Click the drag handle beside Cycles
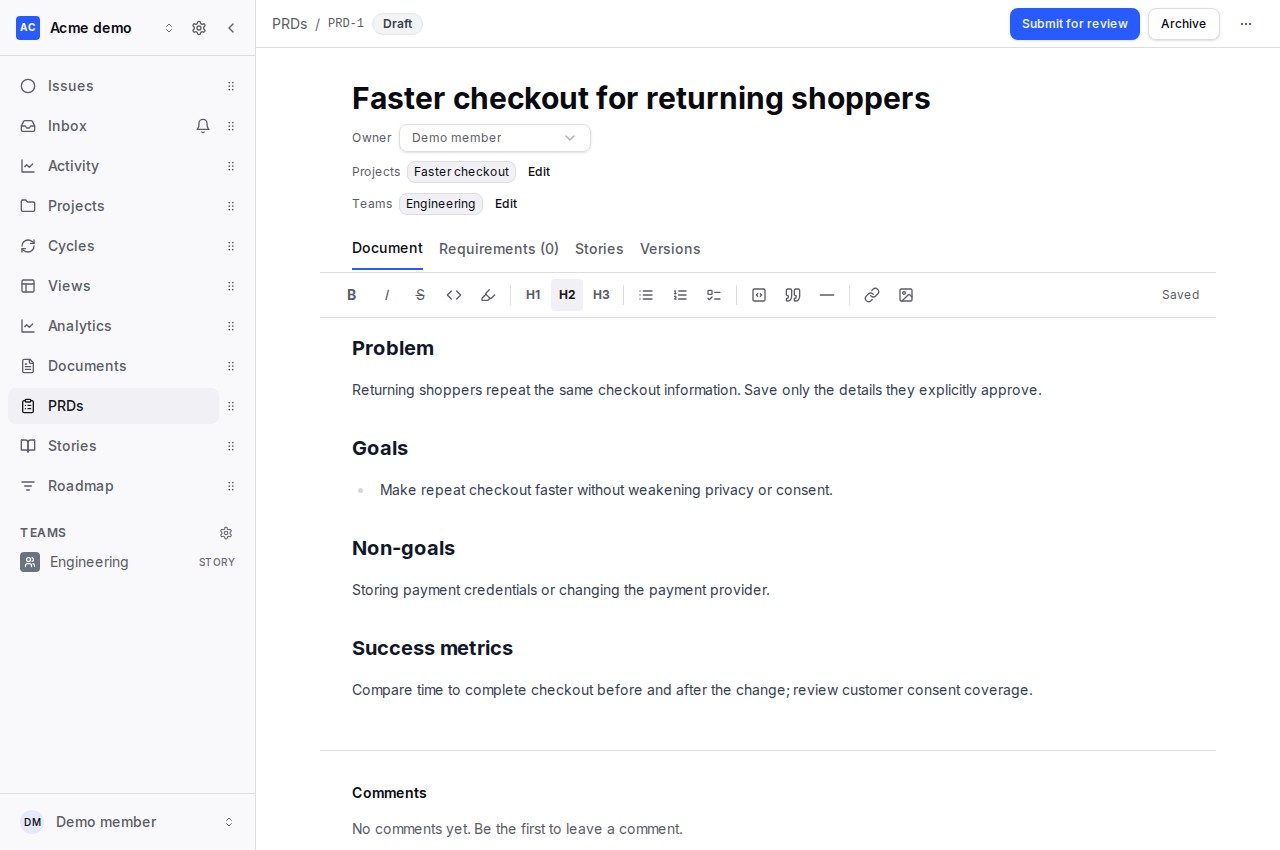 231,246
